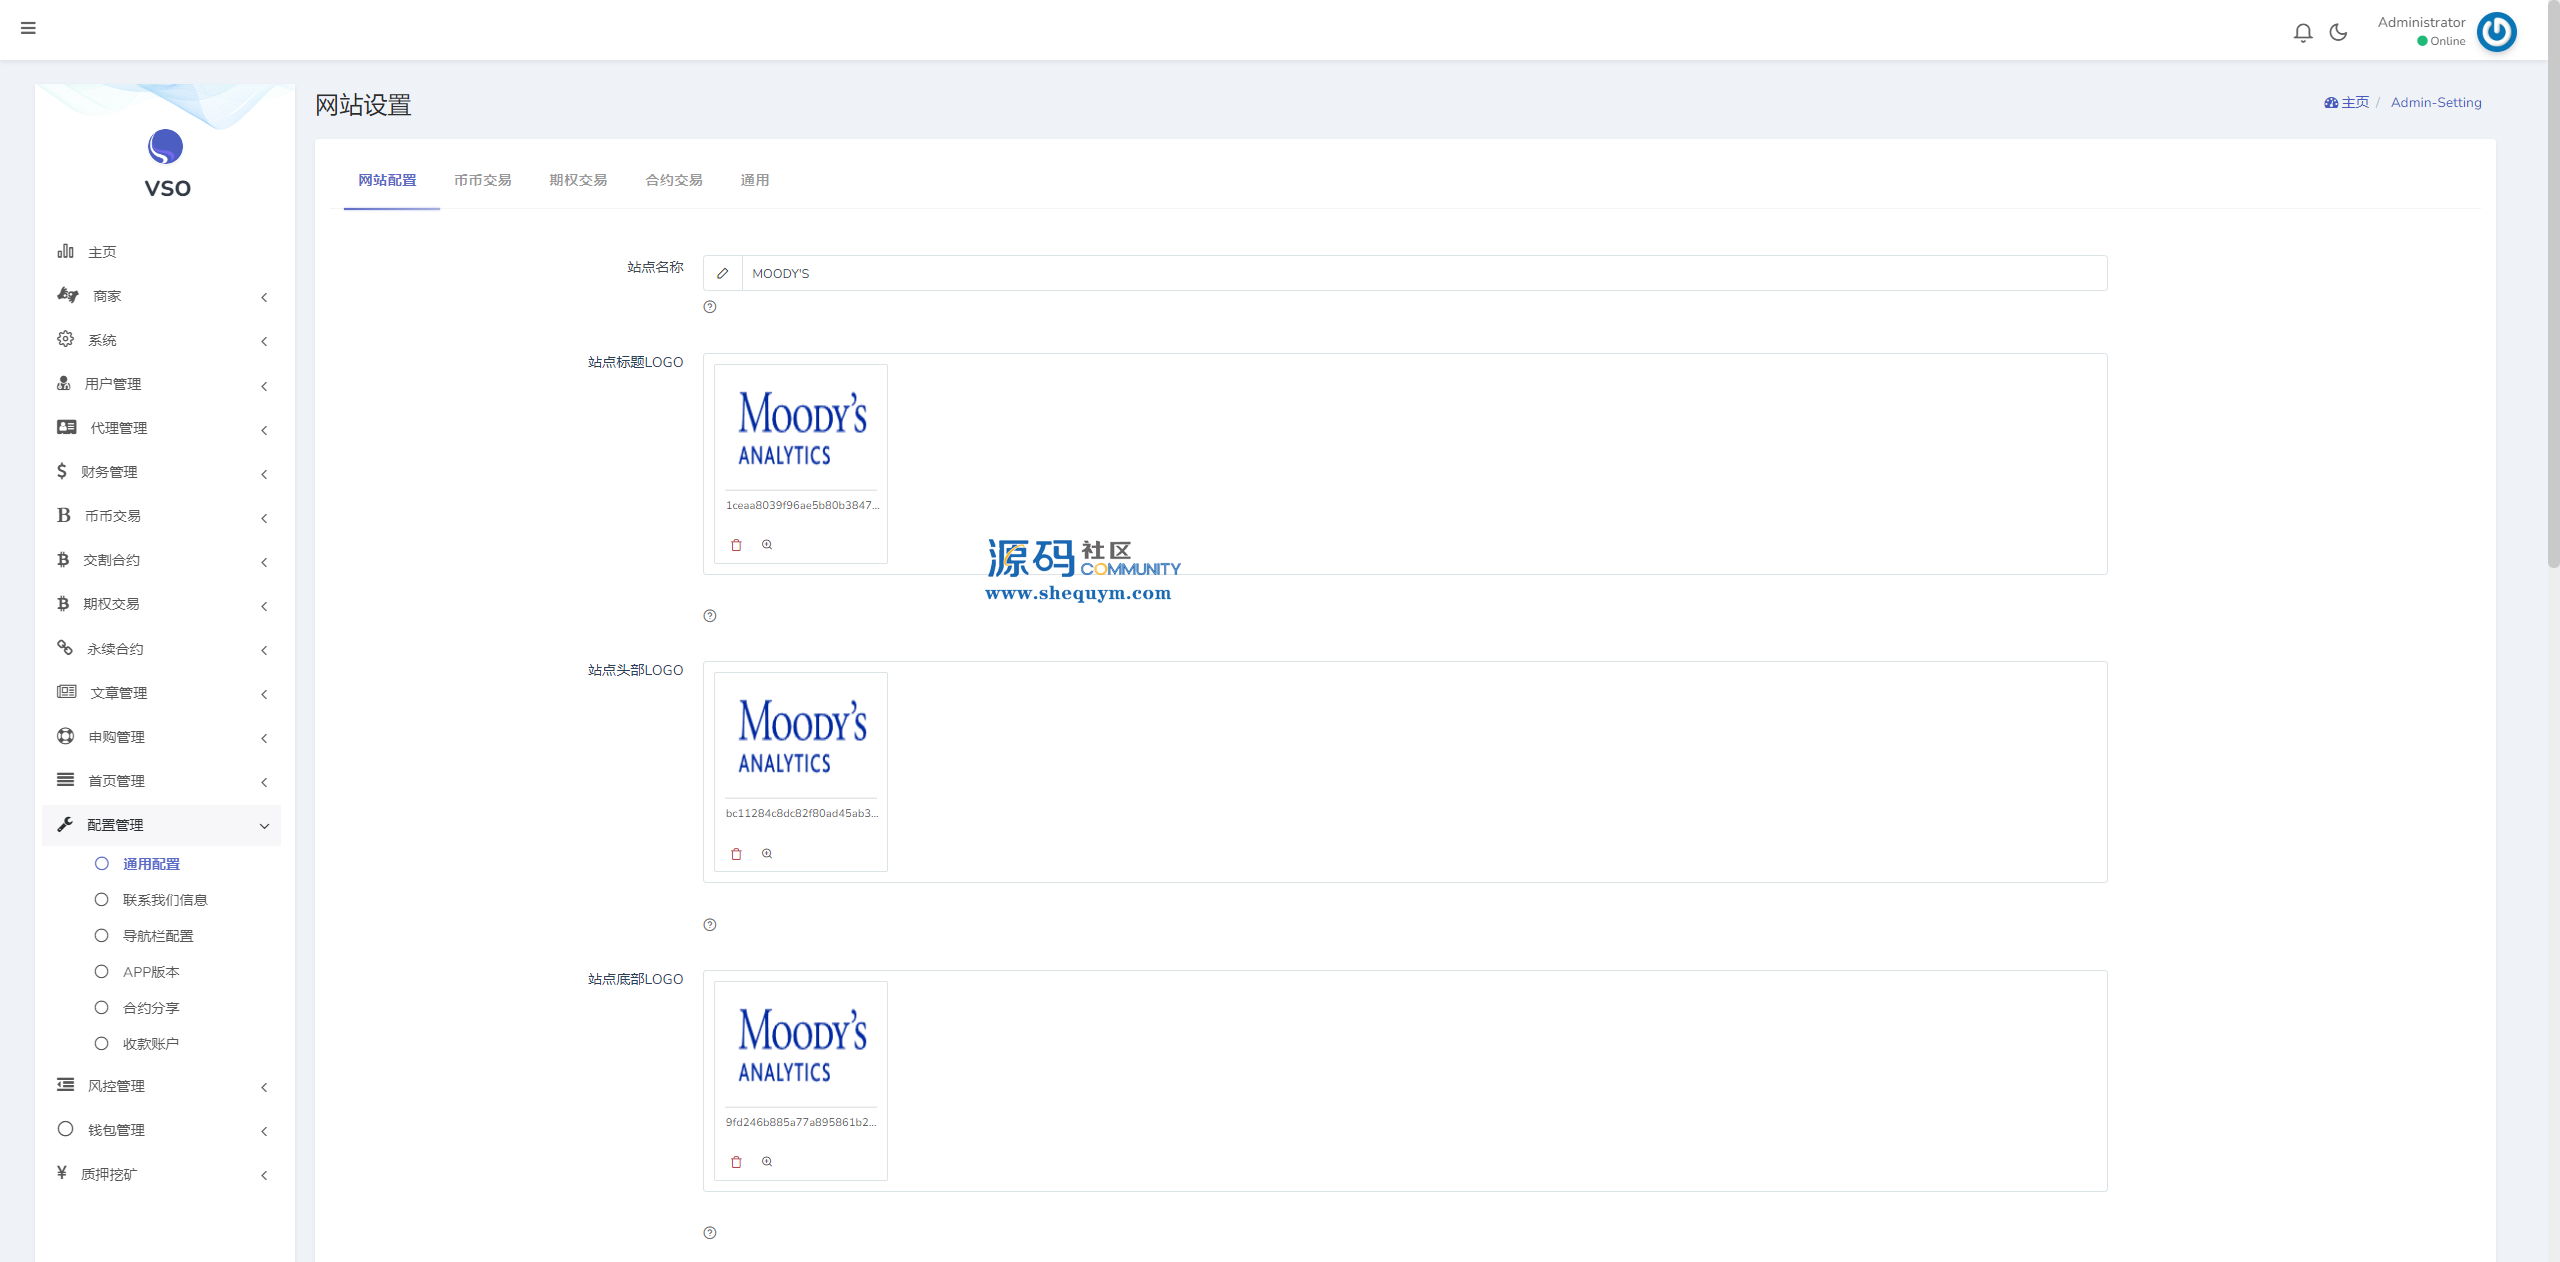Open the 站点底部LOGO Moody's thumbnail
2560x1262 pixels.
(x=801, y=1045)
